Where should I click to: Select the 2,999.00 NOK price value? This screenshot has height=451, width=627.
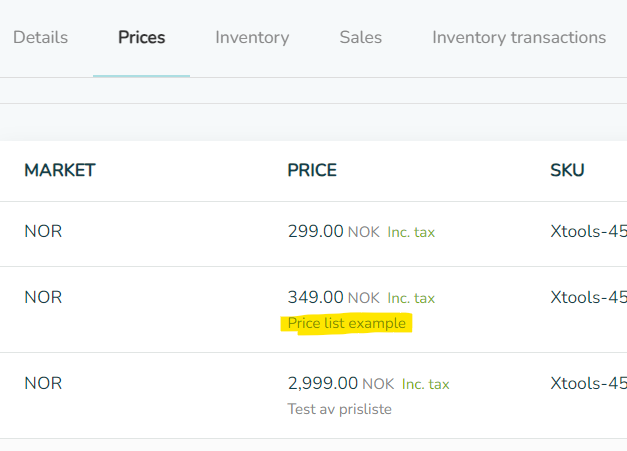341,383
